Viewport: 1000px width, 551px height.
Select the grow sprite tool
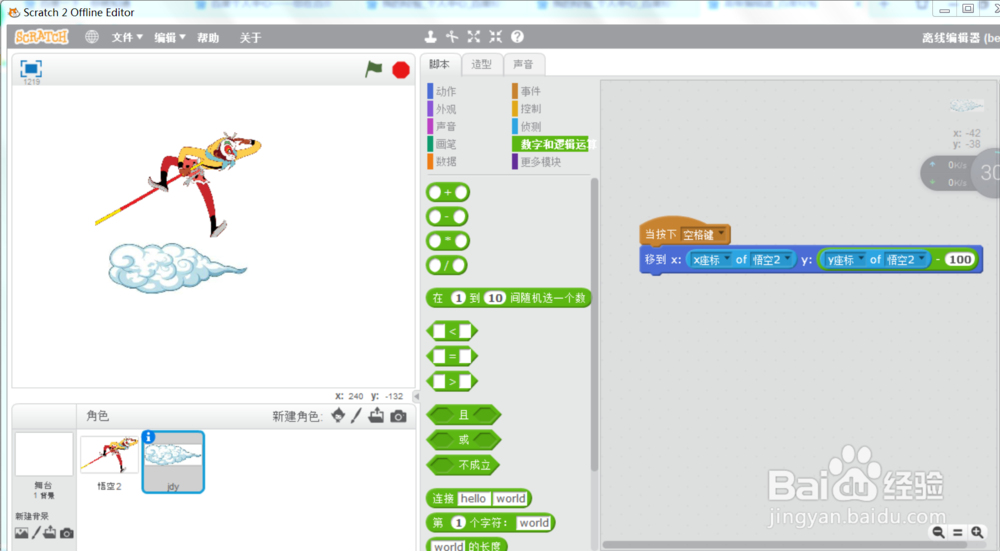click(474, 37)
